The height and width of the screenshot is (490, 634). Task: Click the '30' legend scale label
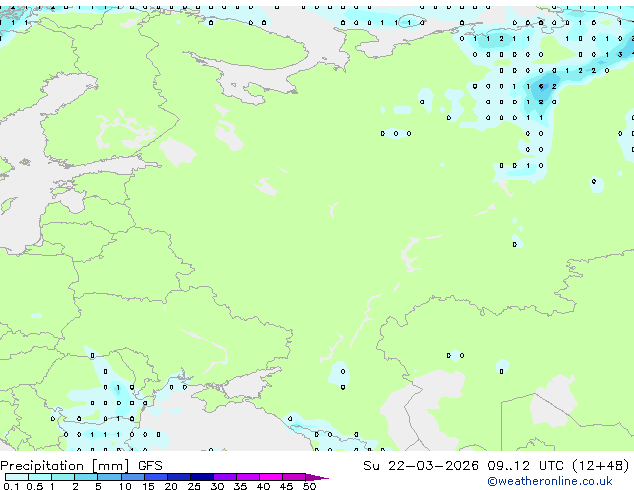218,486
